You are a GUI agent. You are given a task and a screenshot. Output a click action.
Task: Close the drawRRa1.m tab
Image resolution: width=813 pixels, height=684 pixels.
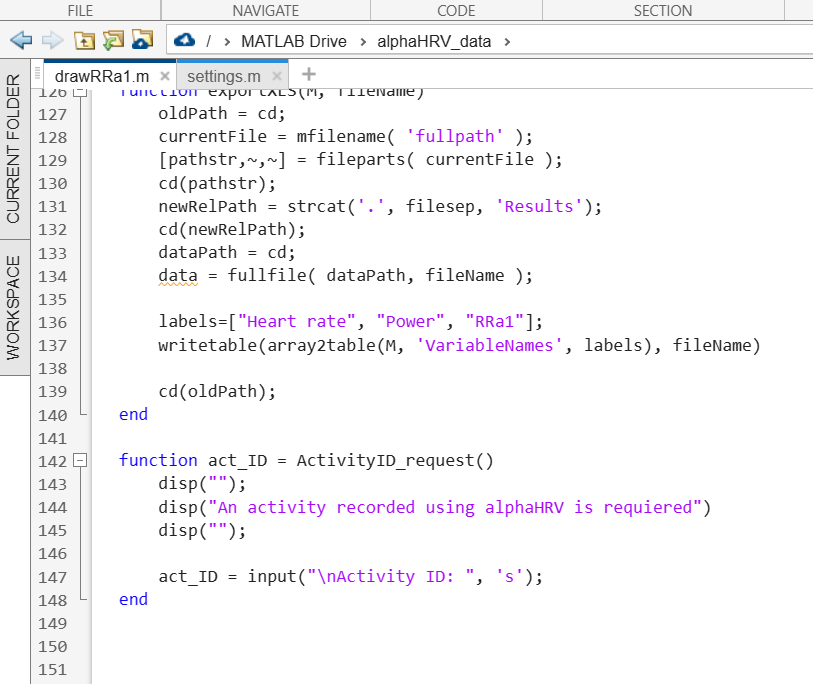164,76
